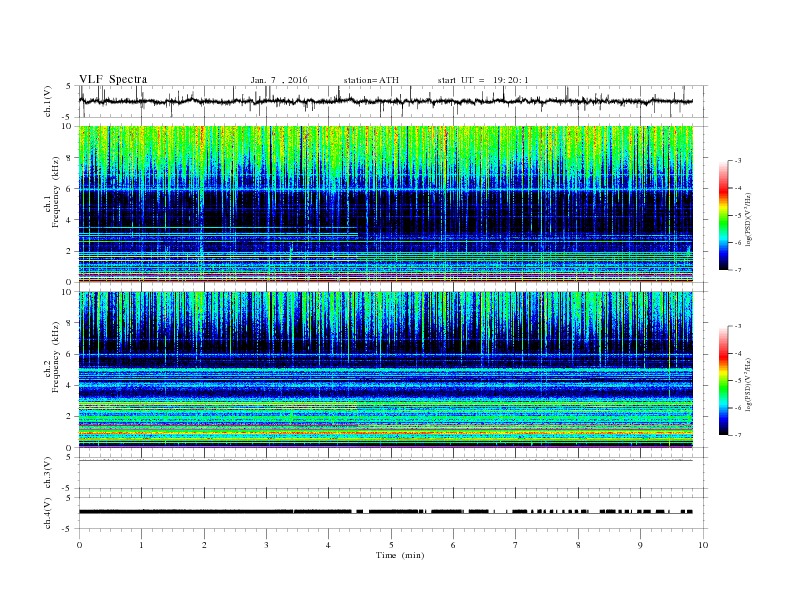The image size is (792, 612).
Task: Click the time axis tick label '8'
Action: 578,545
